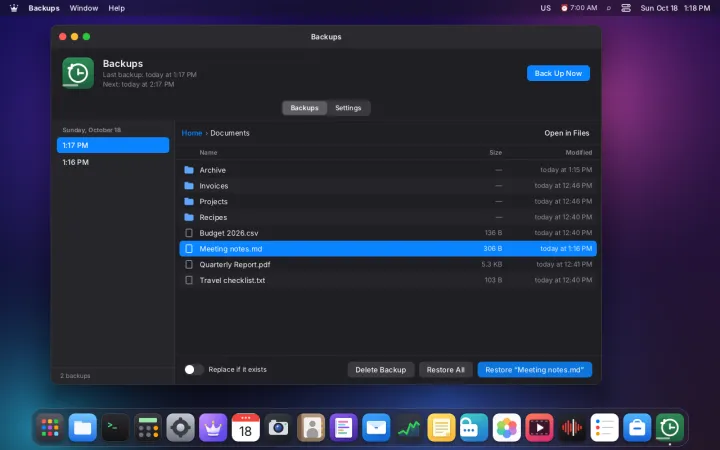The height and width of the screenshot is (450, 720).
Task: Select the 1:17 PM backup
Action: 113,145
